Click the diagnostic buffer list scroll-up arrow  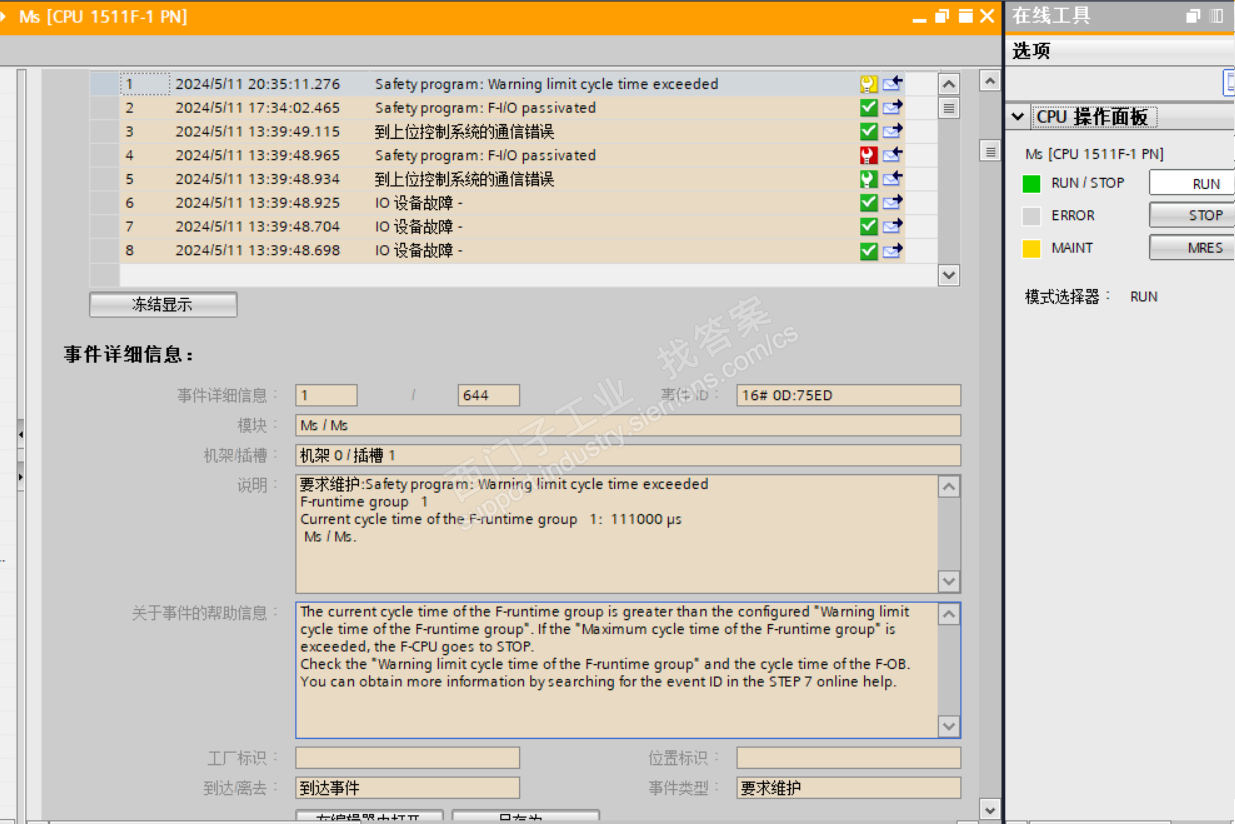pos(949,85)
